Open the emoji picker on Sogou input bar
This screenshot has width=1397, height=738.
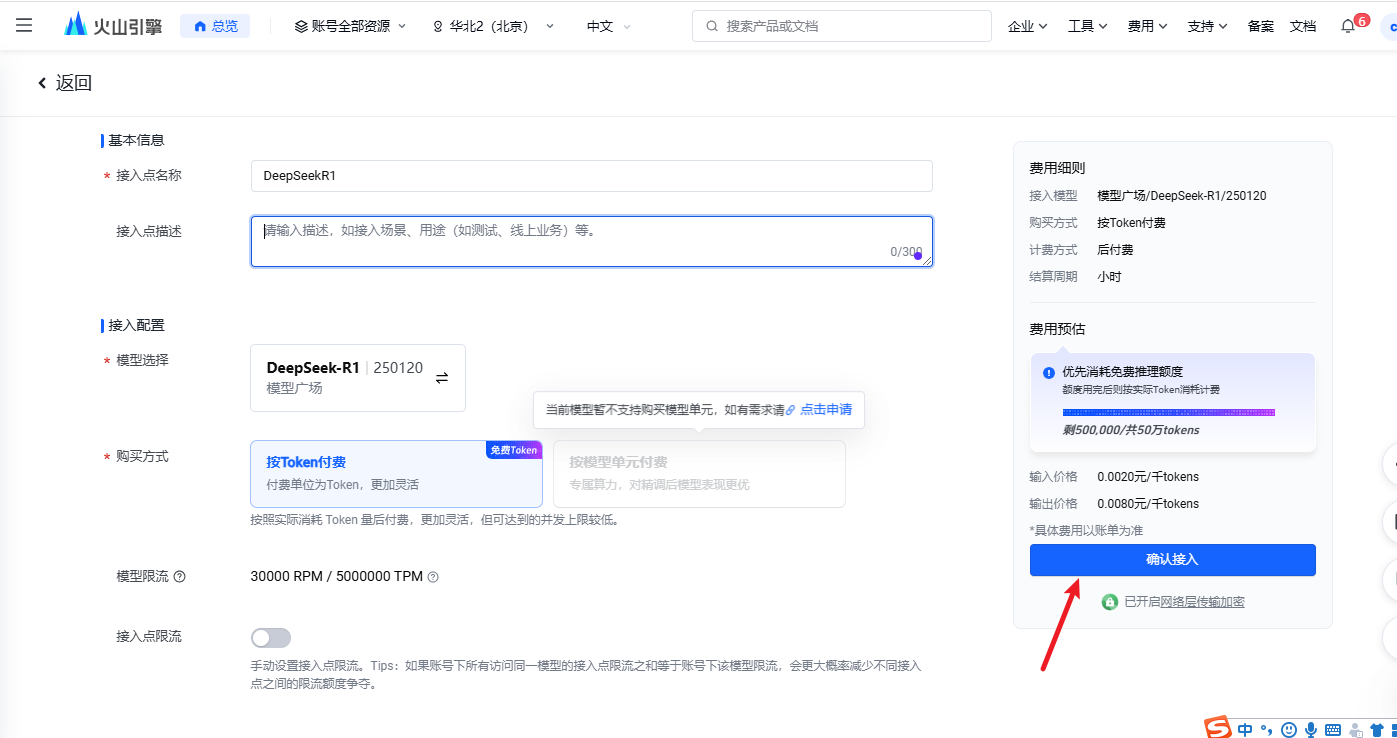point(1289,729)
